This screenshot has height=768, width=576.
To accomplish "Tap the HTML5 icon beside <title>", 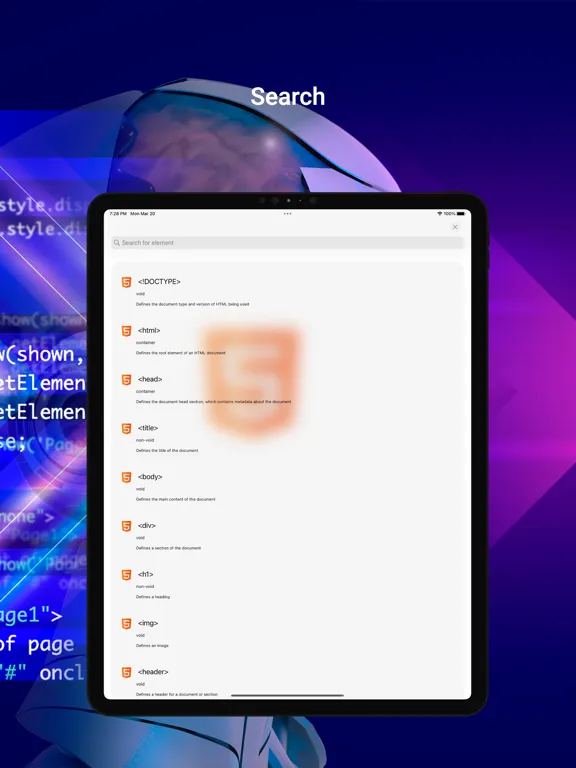I will [x=126, y=429].
